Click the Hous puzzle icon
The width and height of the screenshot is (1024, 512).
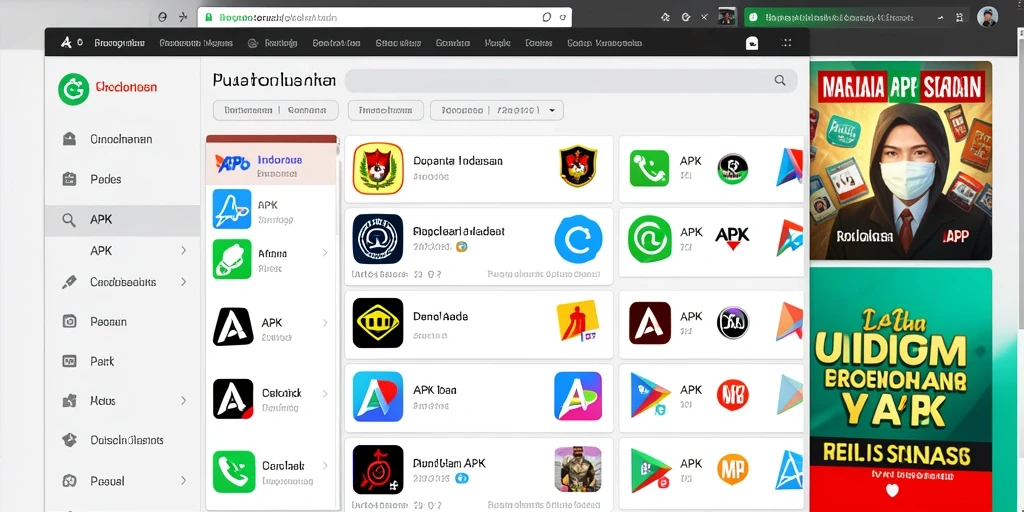click(x=69, y=400)
